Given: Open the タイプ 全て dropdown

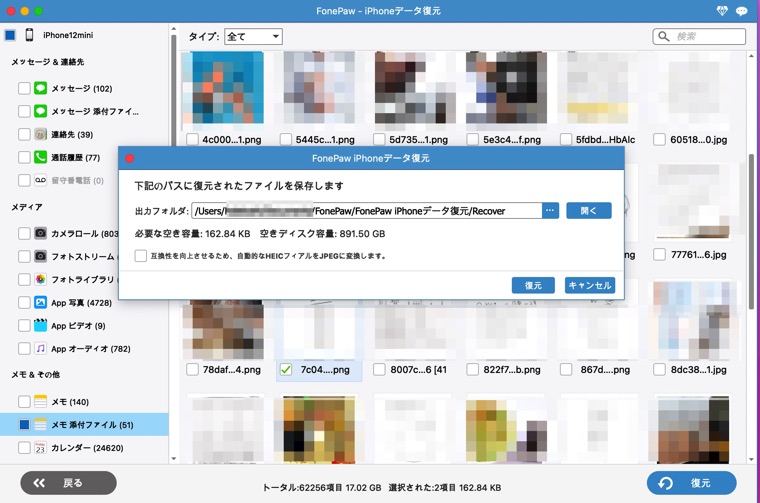Looking at the screenshot, I should click(253, 36).
